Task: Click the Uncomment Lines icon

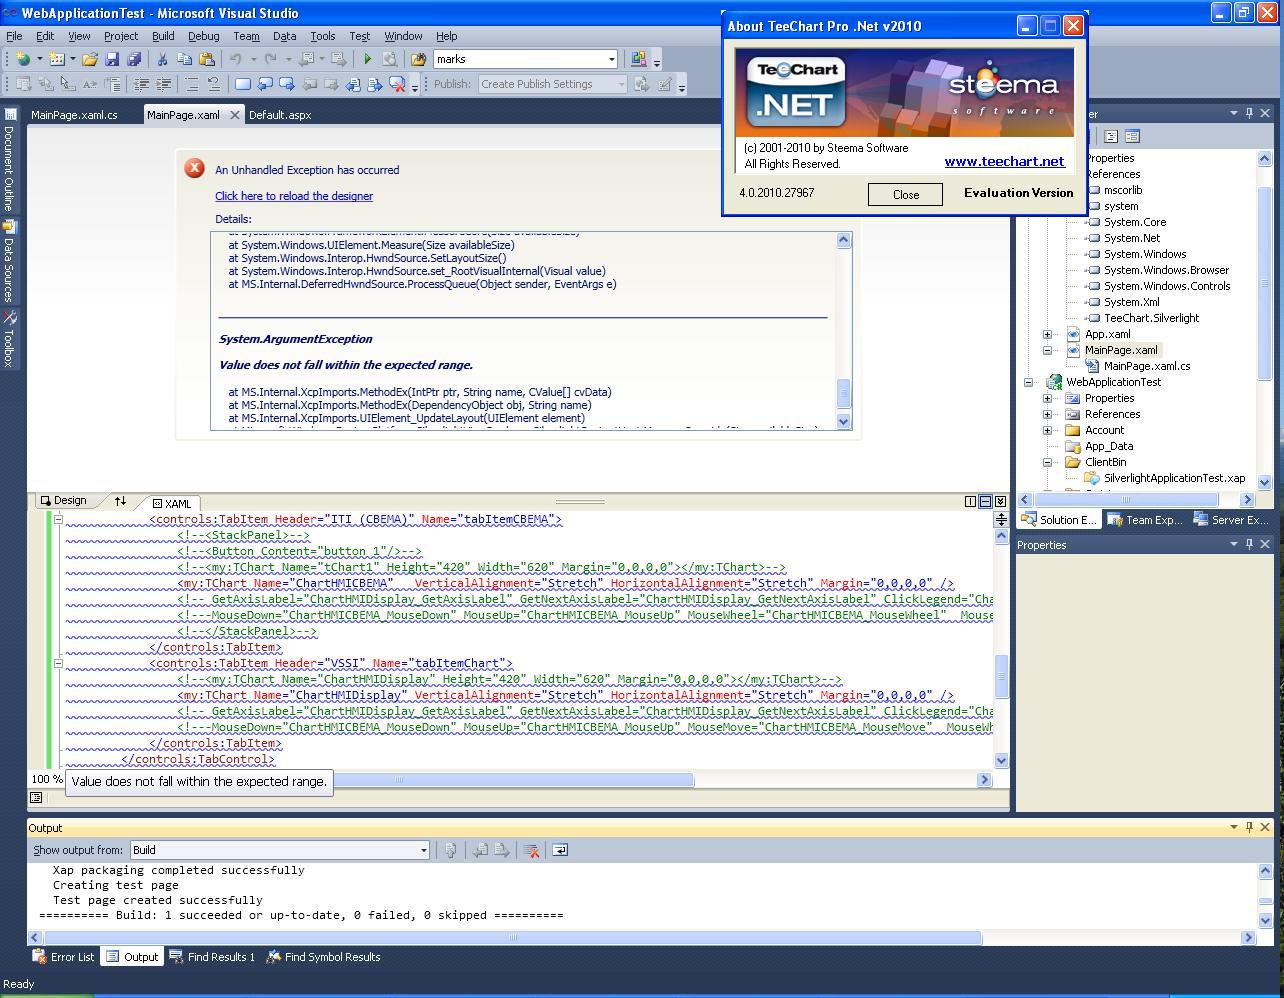Action: (214, 84)
